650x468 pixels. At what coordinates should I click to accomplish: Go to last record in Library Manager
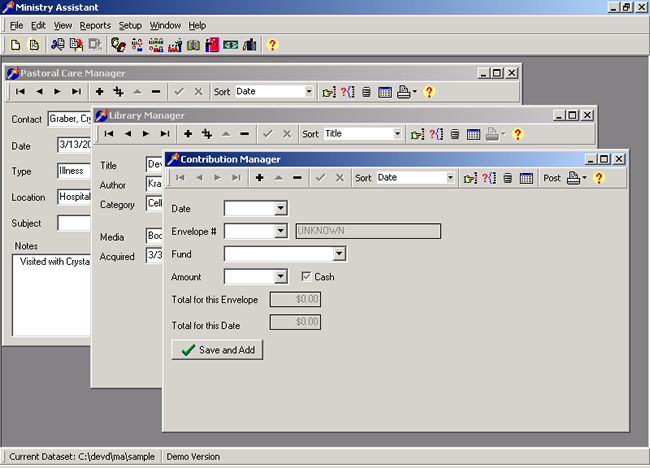coord(165,133)
